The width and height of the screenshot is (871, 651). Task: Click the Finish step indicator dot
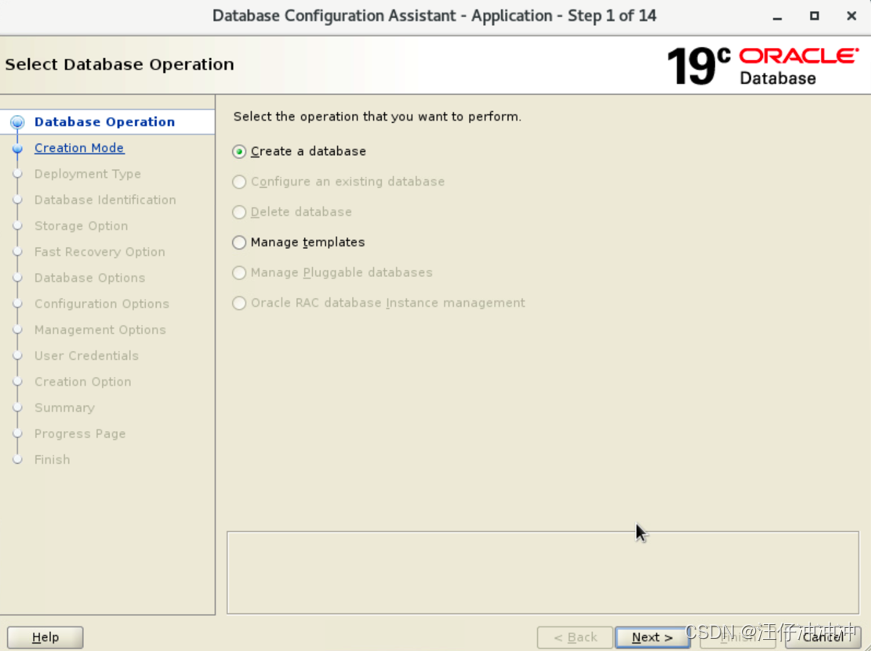[x=18, y=459]
